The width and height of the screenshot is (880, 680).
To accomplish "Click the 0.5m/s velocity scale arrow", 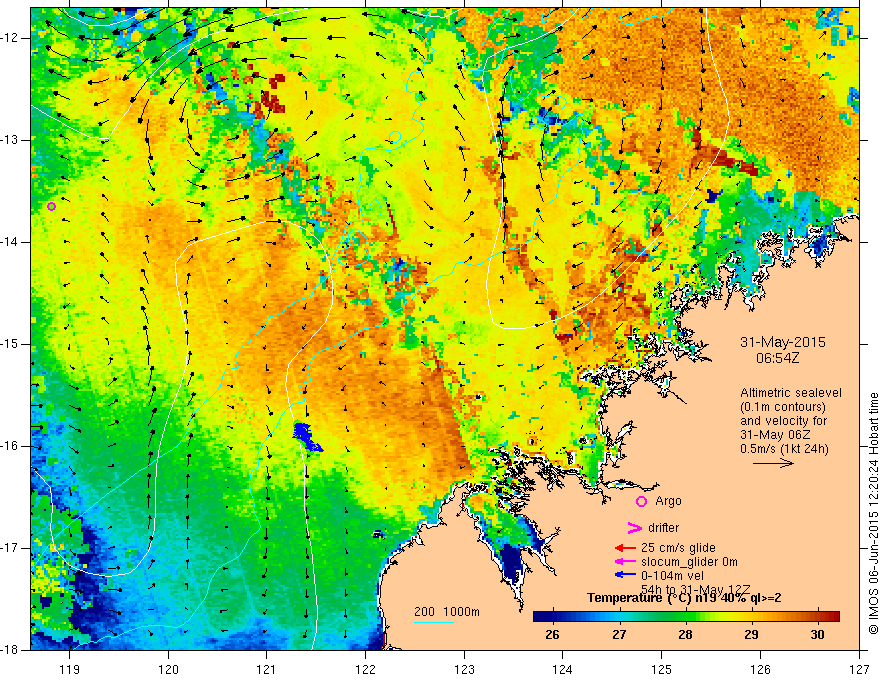I will point(773,463).
